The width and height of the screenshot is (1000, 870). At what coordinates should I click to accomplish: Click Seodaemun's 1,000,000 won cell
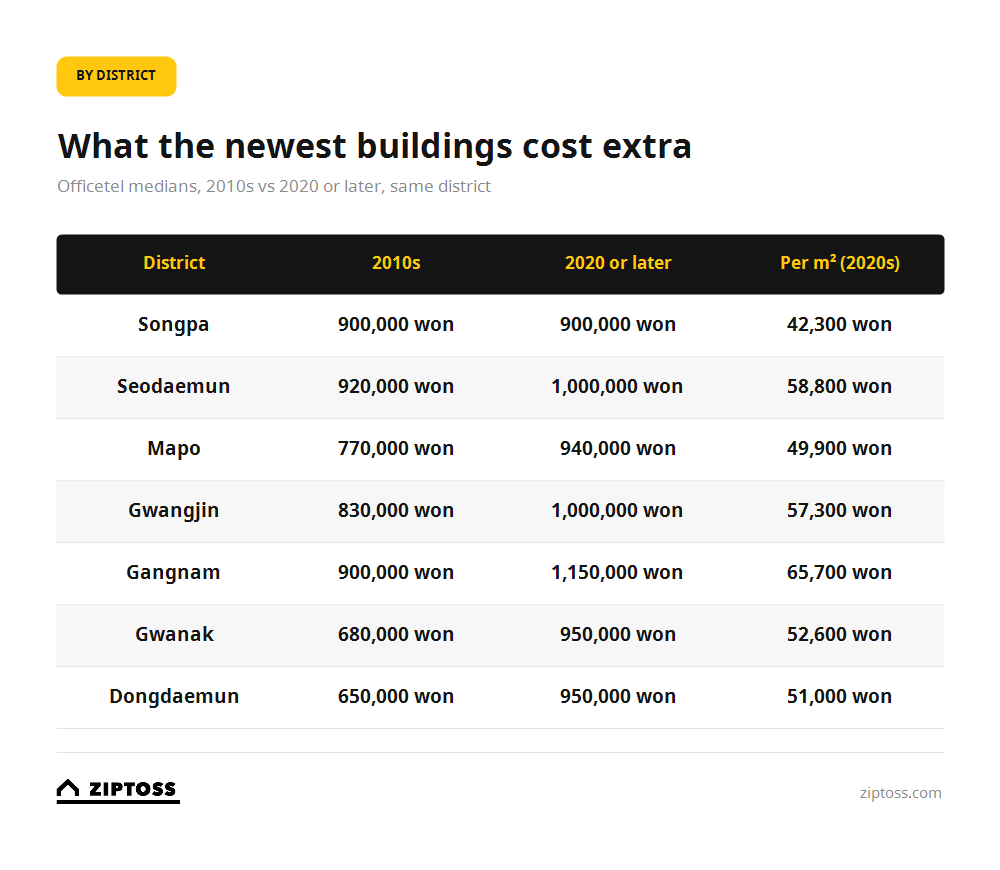point(617,387)
